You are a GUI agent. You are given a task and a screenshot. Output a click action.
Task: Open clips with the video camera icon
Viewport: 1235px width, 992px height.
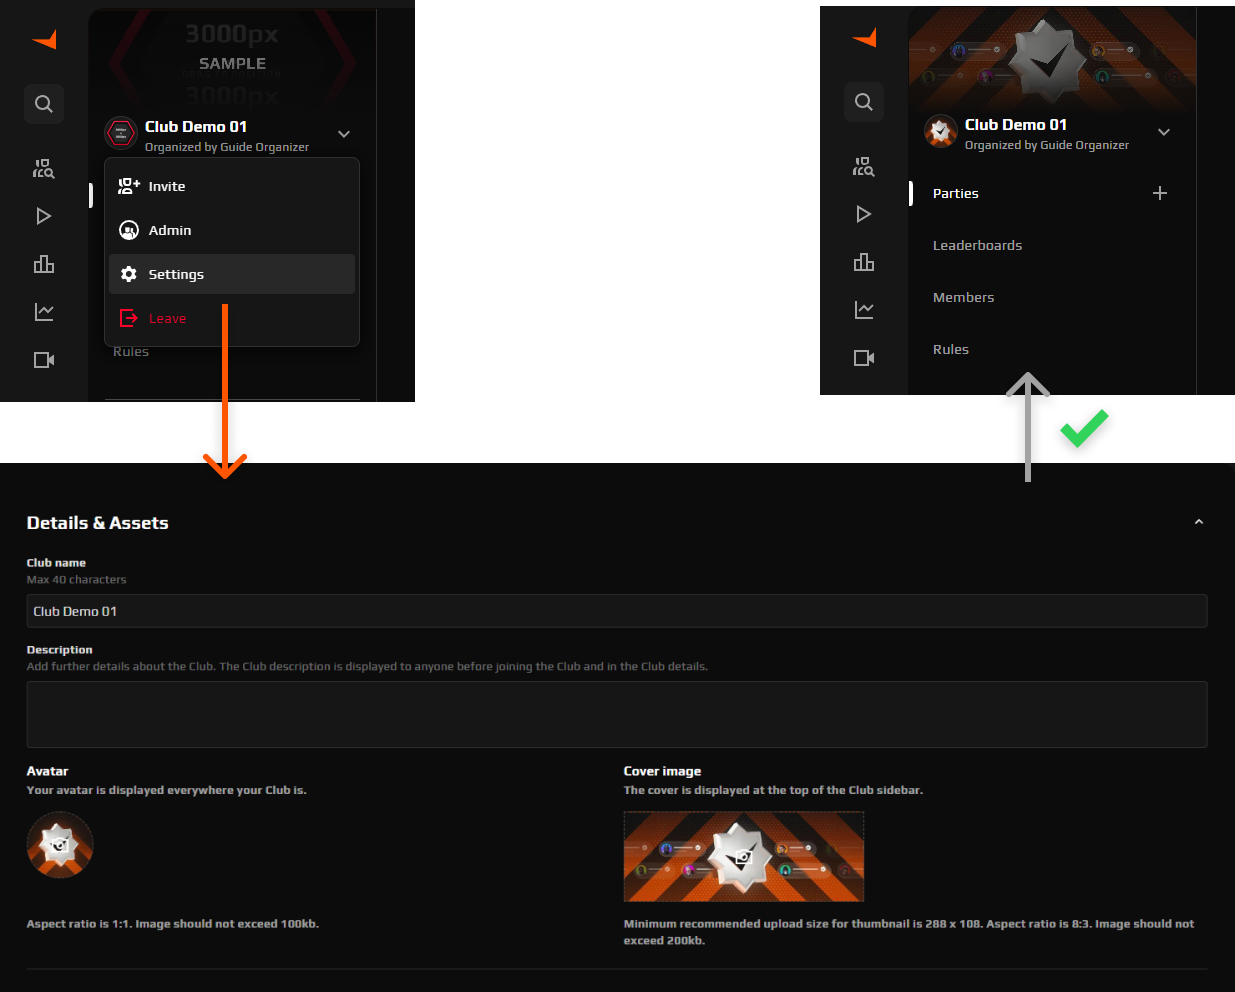[x=44, y=359]
